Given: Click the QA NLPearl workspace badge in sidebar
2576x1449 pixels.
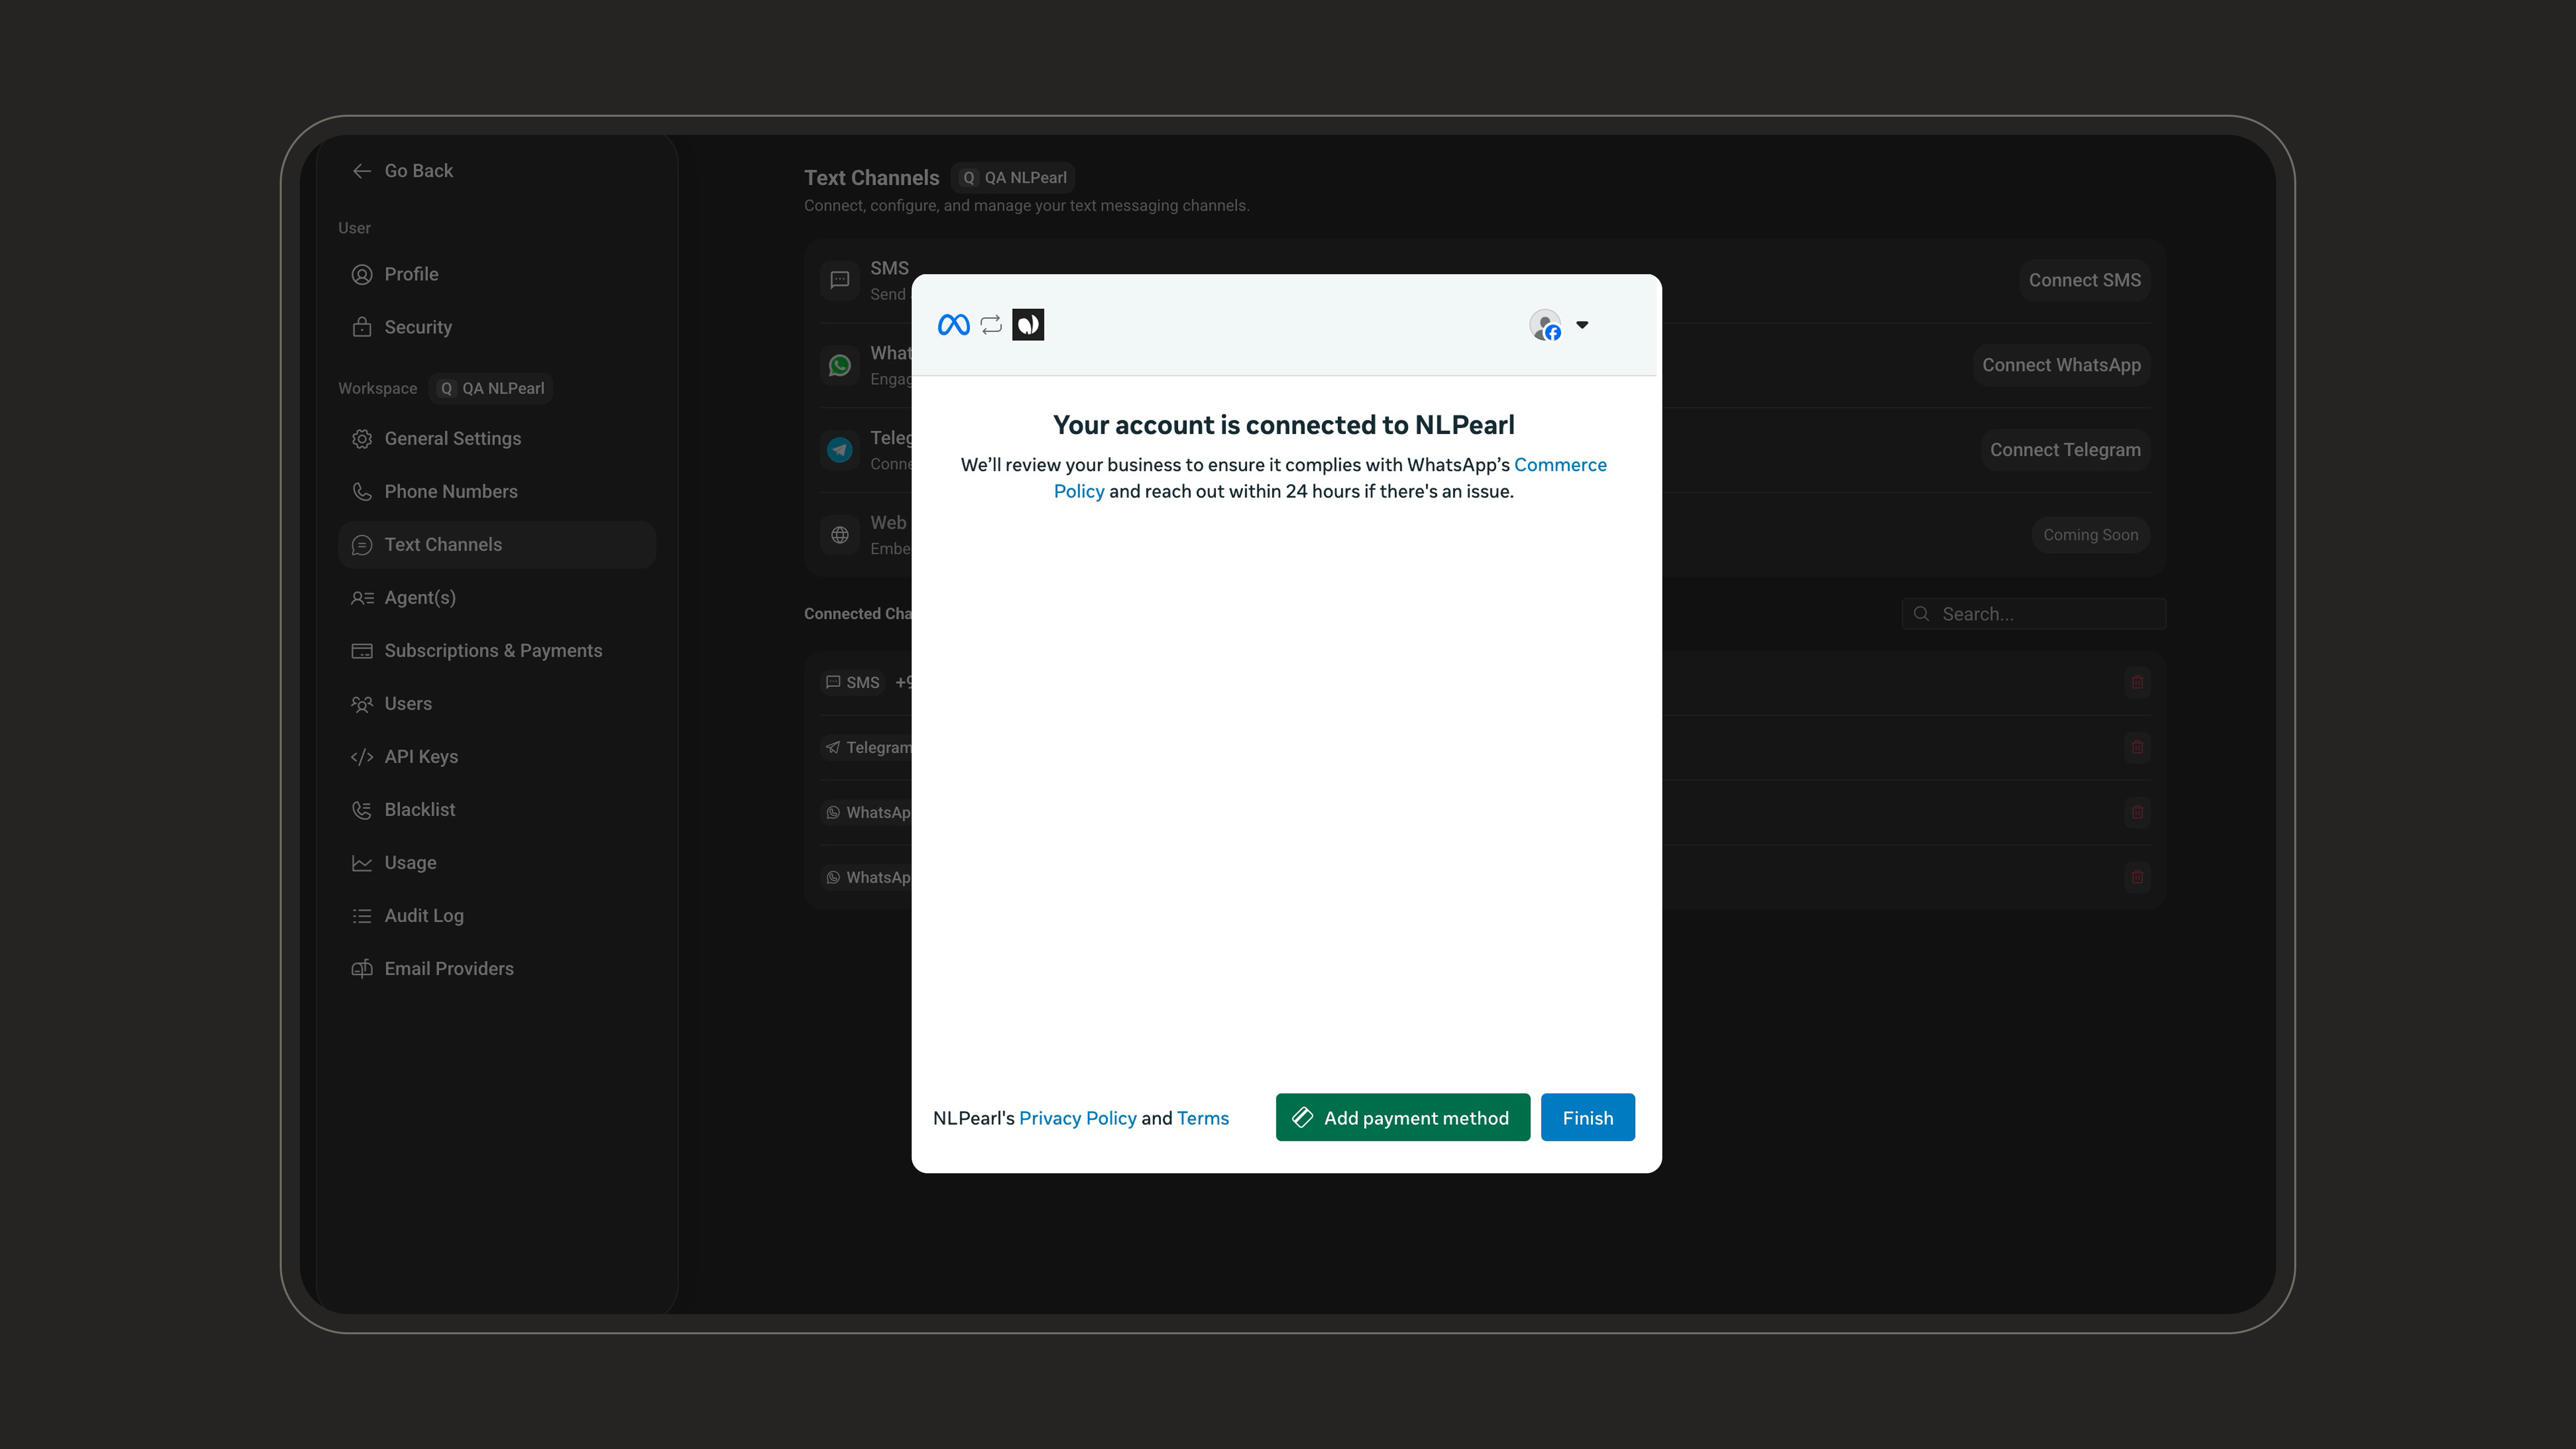Looking at the screenshot, I should 491,388.
